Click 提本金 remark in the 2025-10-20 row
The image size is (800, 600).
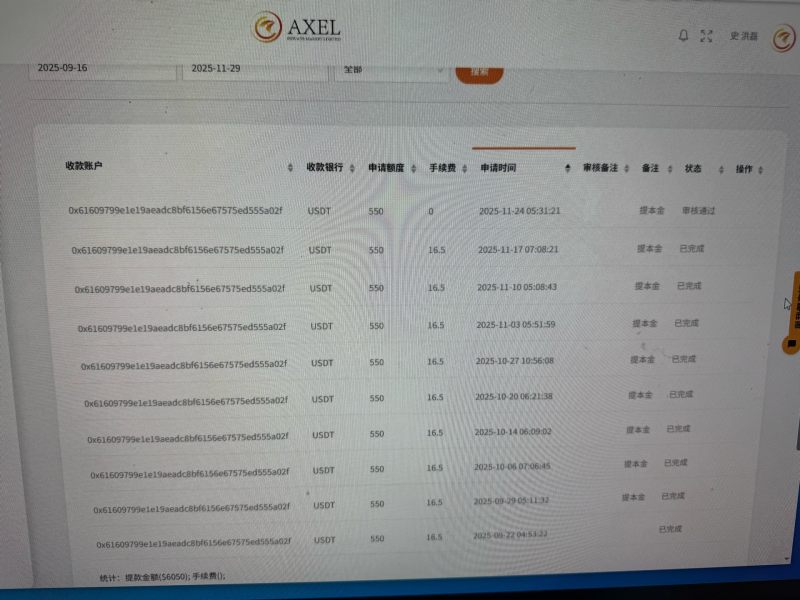640,395
